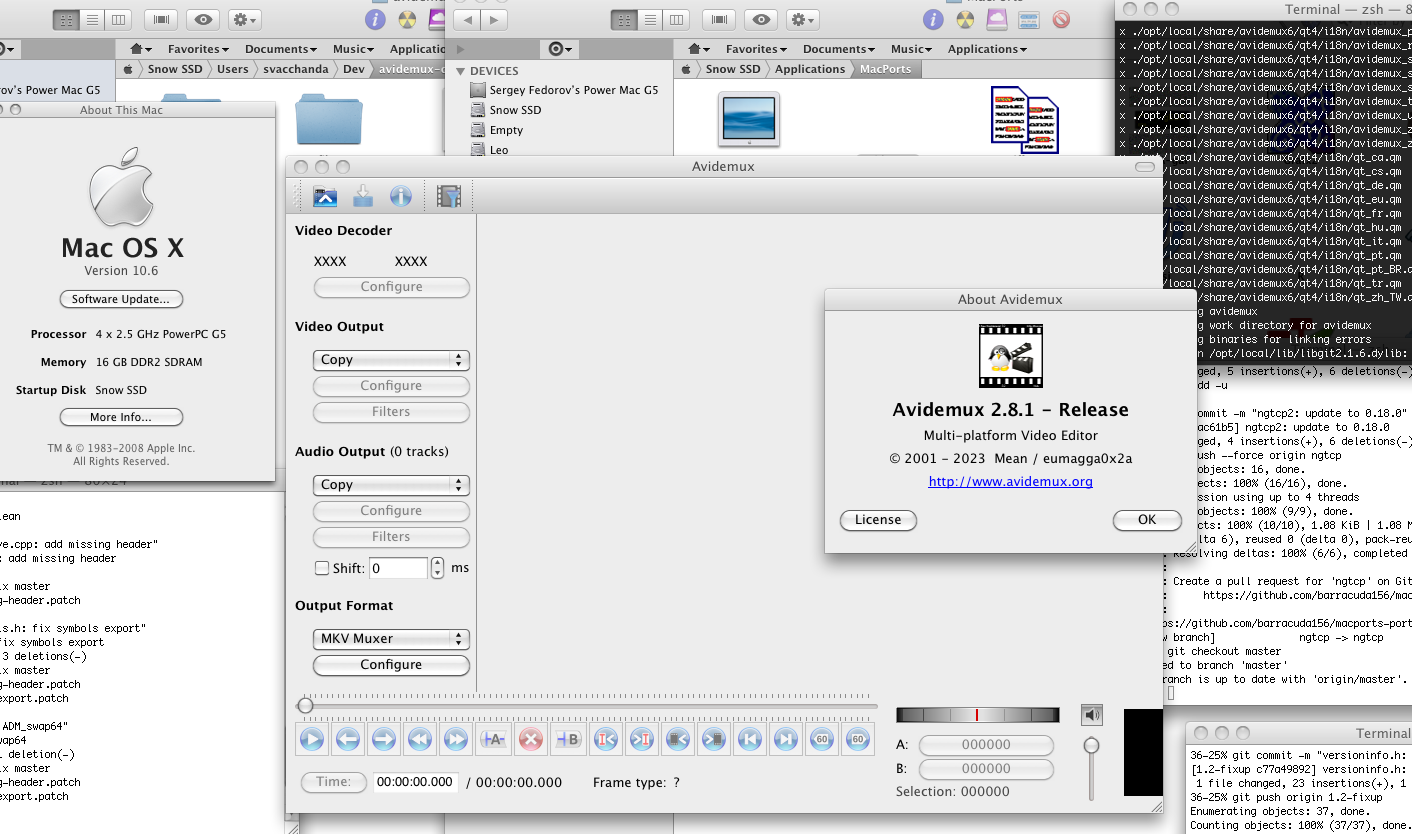Seek to next black frame

[714, 740]
